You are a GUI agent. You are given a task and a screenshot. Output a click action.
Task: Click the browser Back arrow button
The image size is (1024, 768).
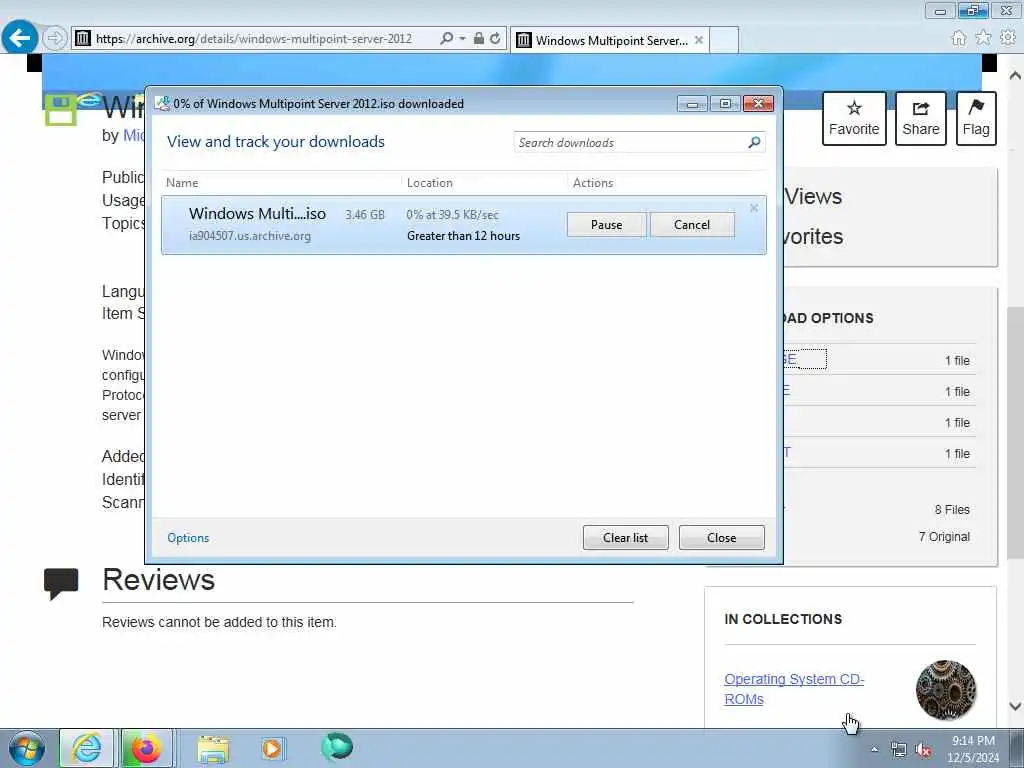click(19, 37)
